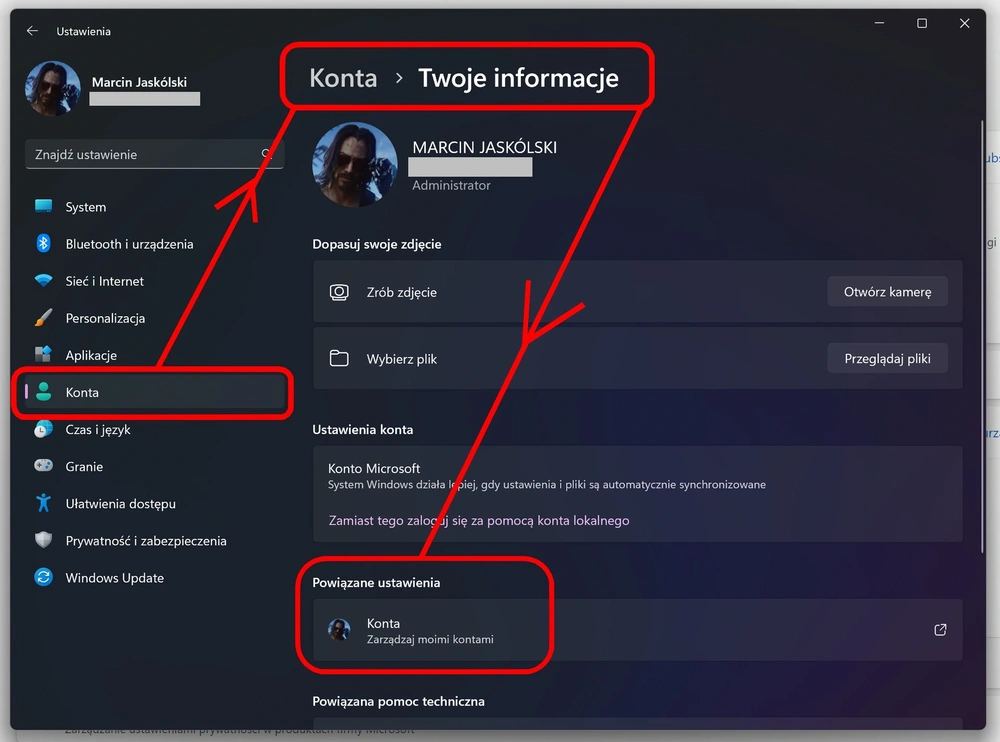Click the folder icon beside Wybierz plik
The width and height of the screenshot is (1000, 742).
pyautogui.click(x=339, y=359)
